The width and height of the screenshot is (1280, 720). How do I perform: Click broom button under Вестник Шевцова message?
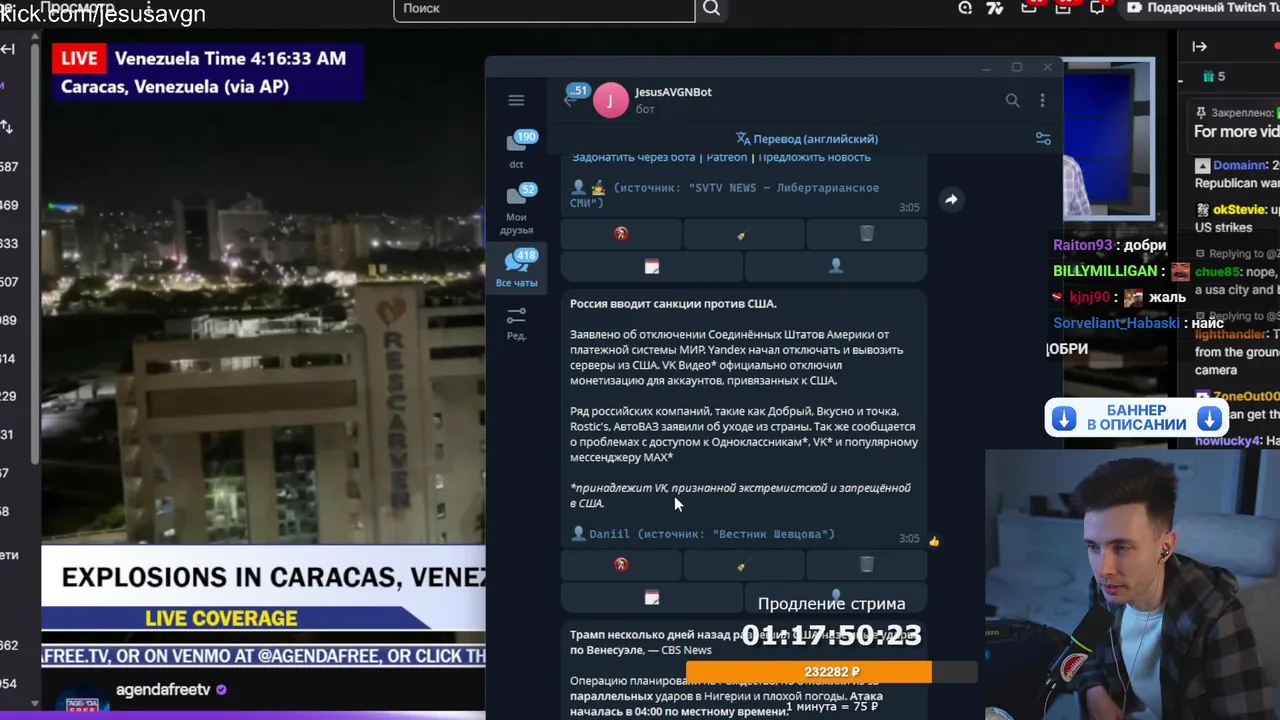click(743, 565)
